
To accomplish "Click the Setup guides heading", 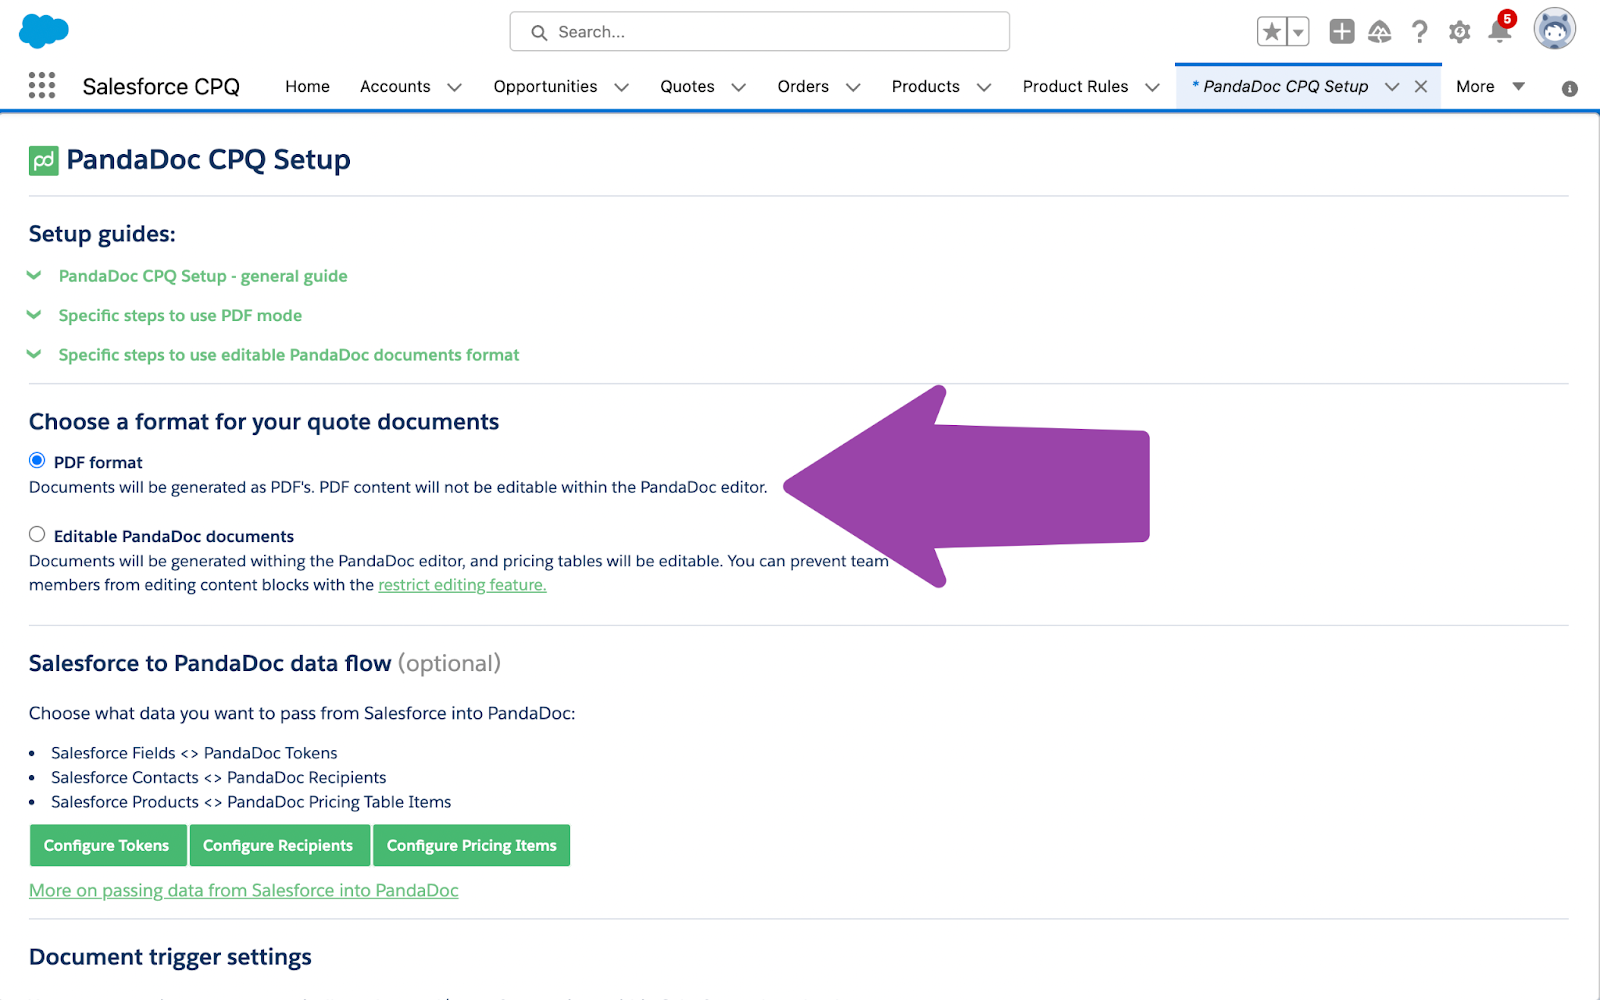I will [102, 234].
